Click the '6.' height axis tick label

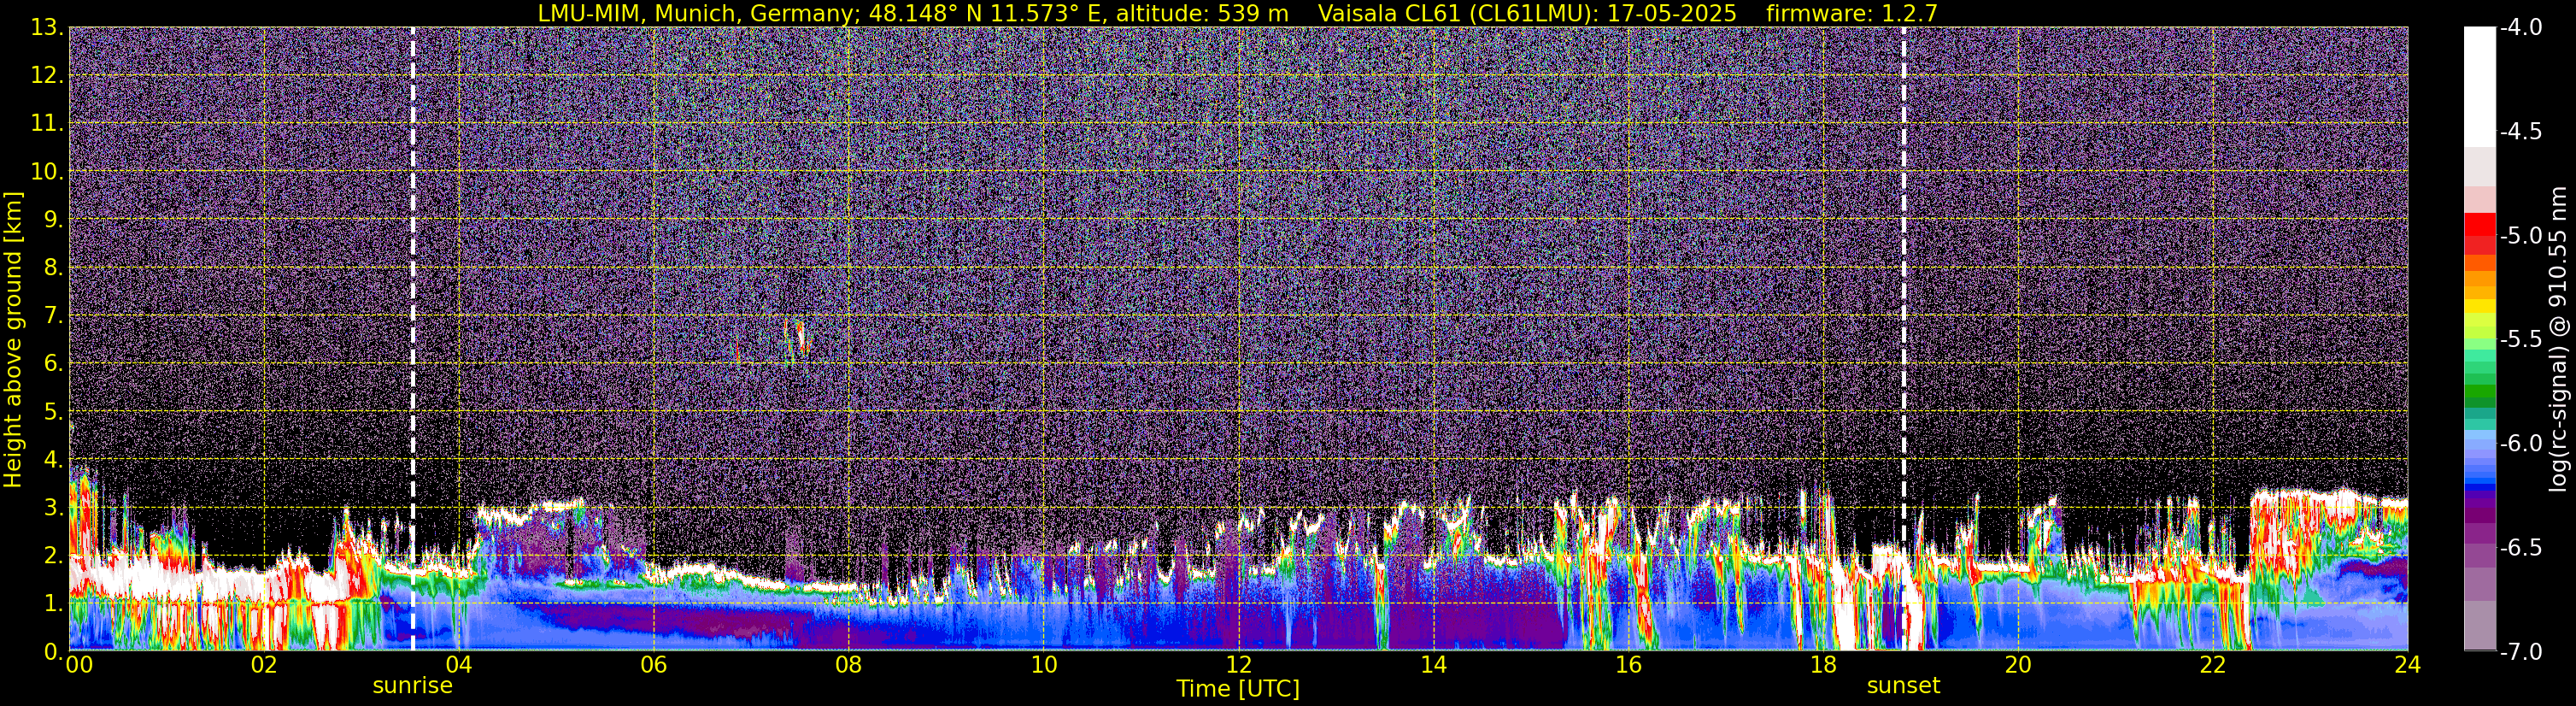click(53, 364)
